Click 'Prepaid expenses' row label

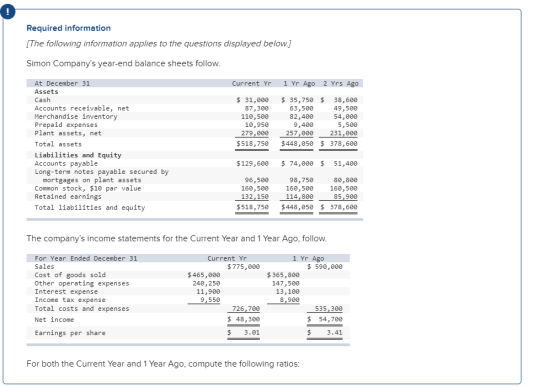[x=66, y=125]
